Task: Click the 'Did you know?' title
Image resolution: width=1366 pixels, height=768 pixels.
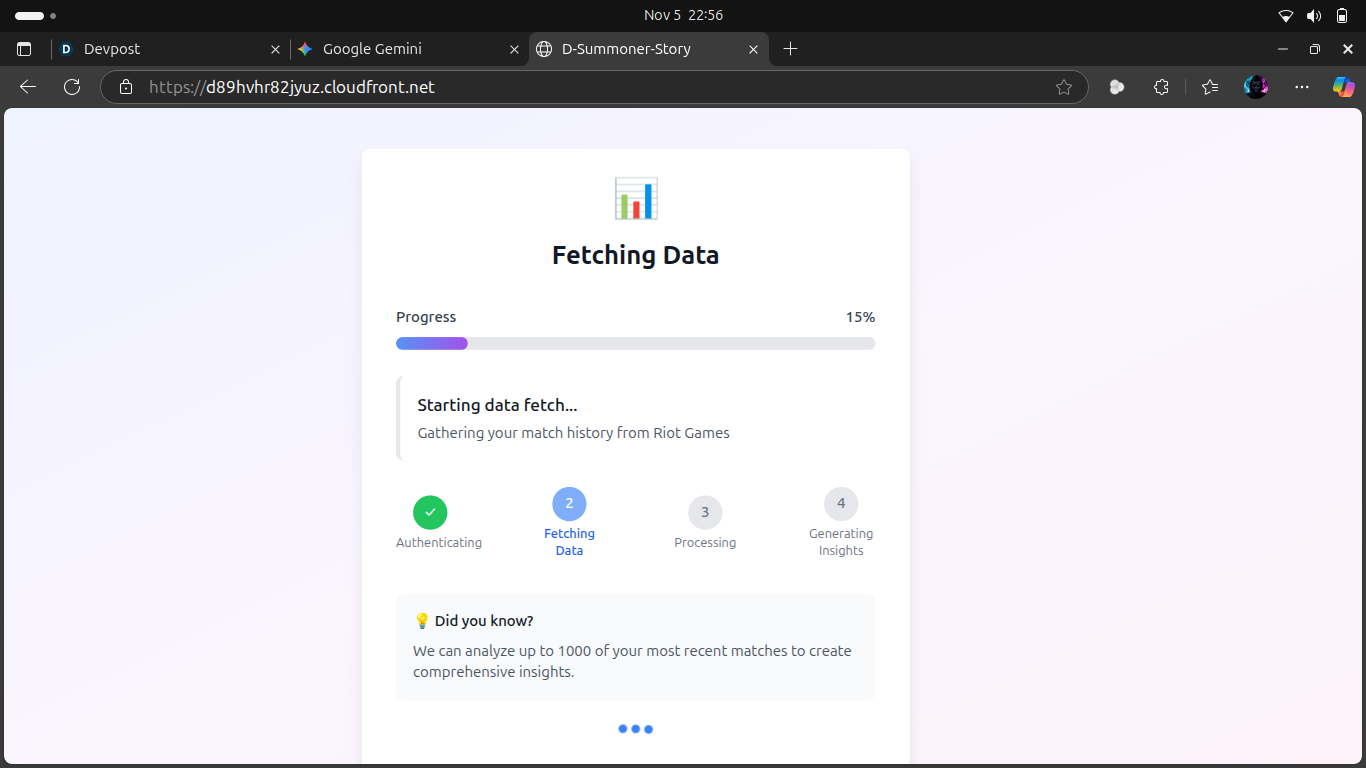Action: point(484,621)
